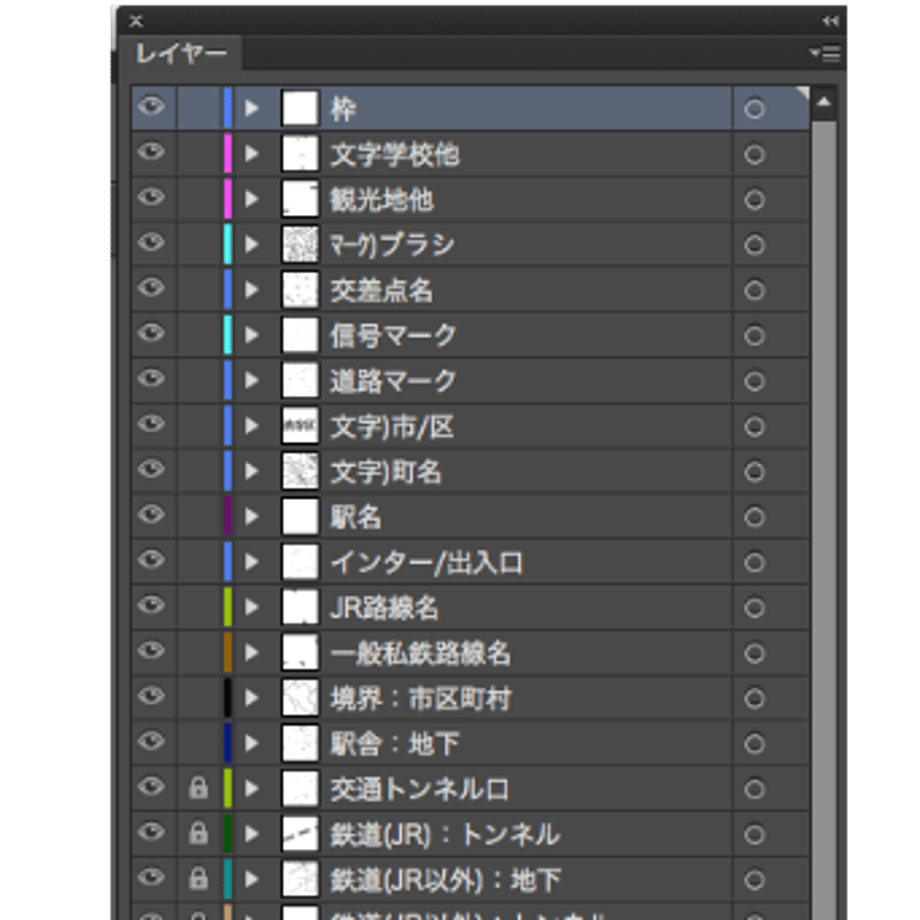
Task: Hide the 枠 layer
Action: tap(151, 107)
